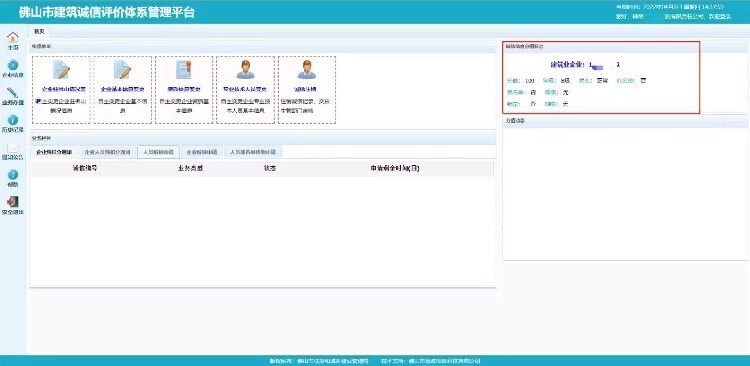The height and width of the screenshot is (366, 750).
Task: Switch to the 首页 tab at top
Action: pos(39,31)
